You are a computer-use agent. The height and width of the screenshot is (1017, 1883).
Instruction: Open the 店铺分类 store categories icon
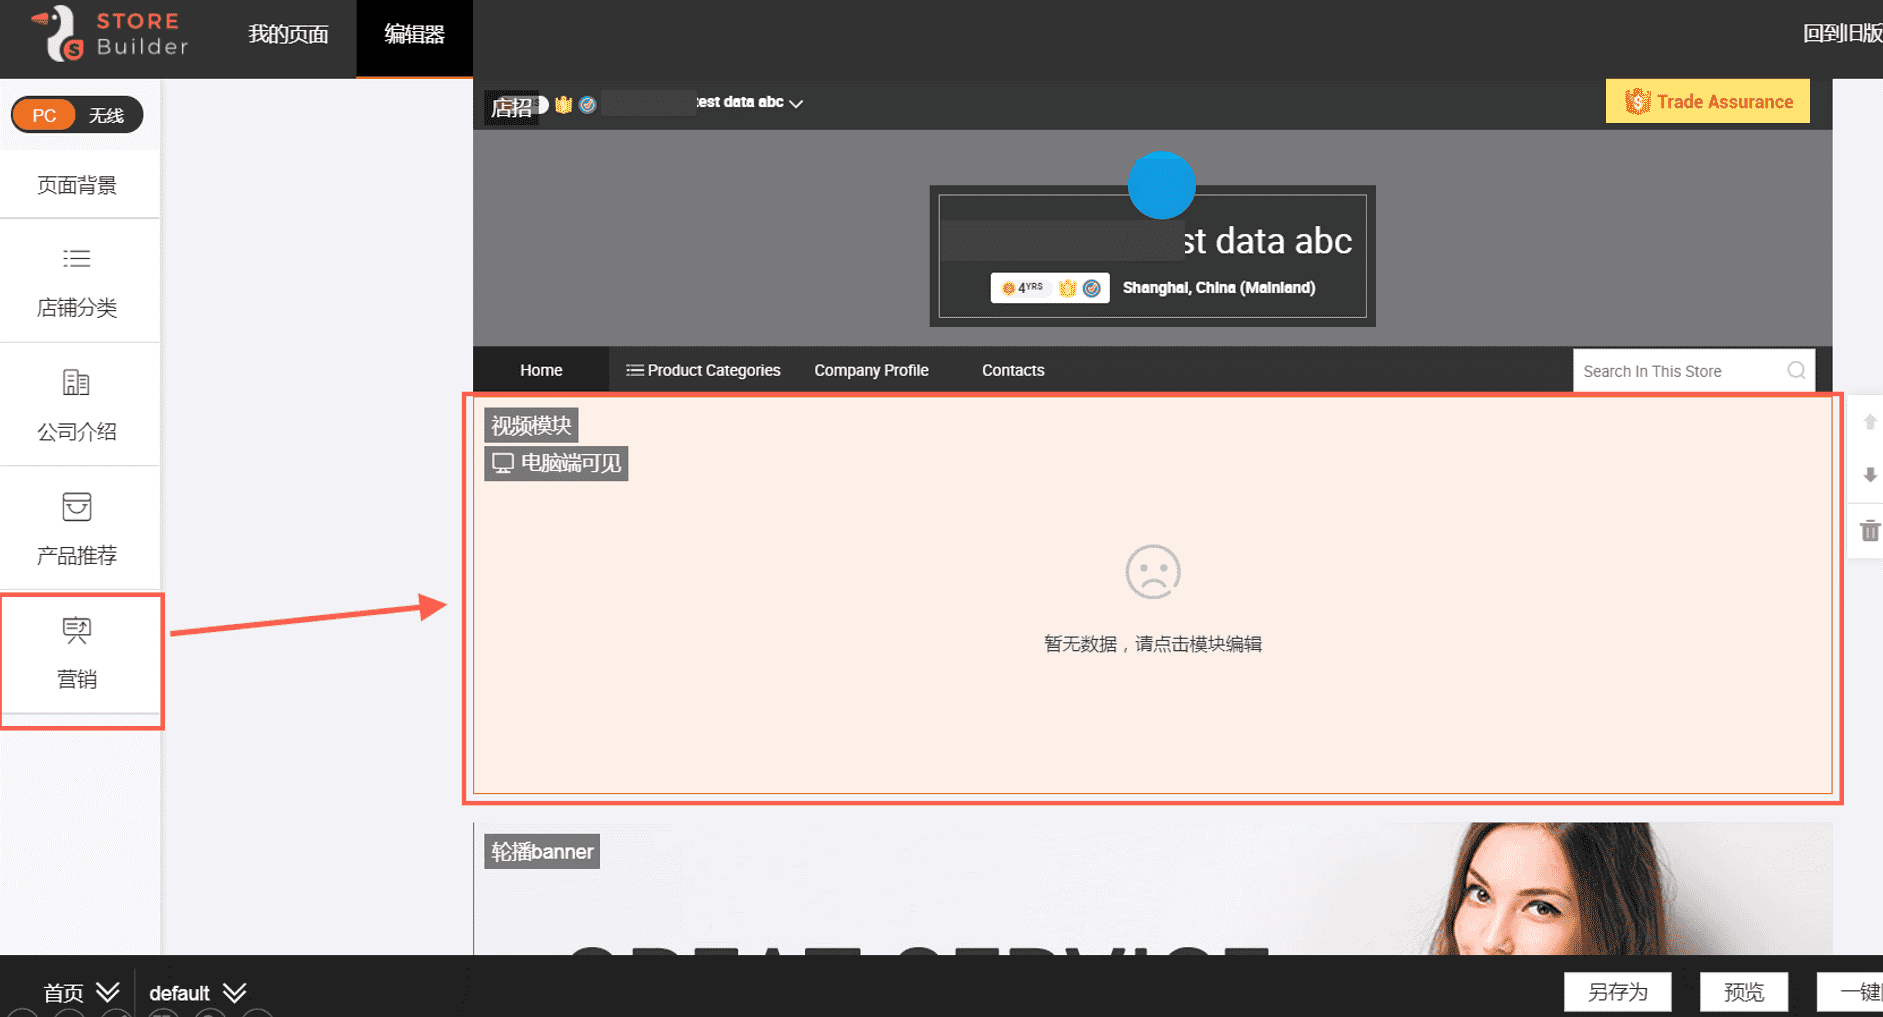tap(77, 259)
